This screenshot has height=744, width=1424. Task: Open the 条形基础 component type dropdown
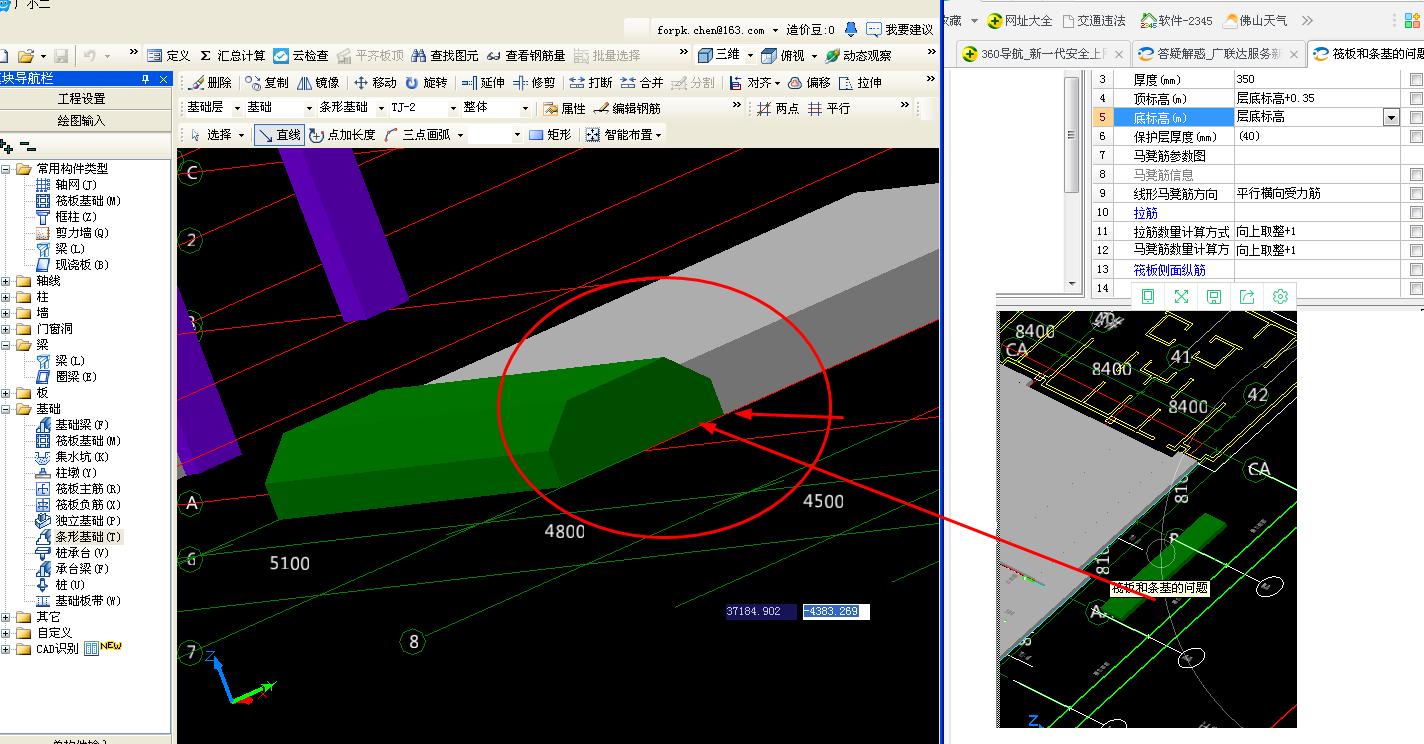pyautogui.click(x=381, y=108)
